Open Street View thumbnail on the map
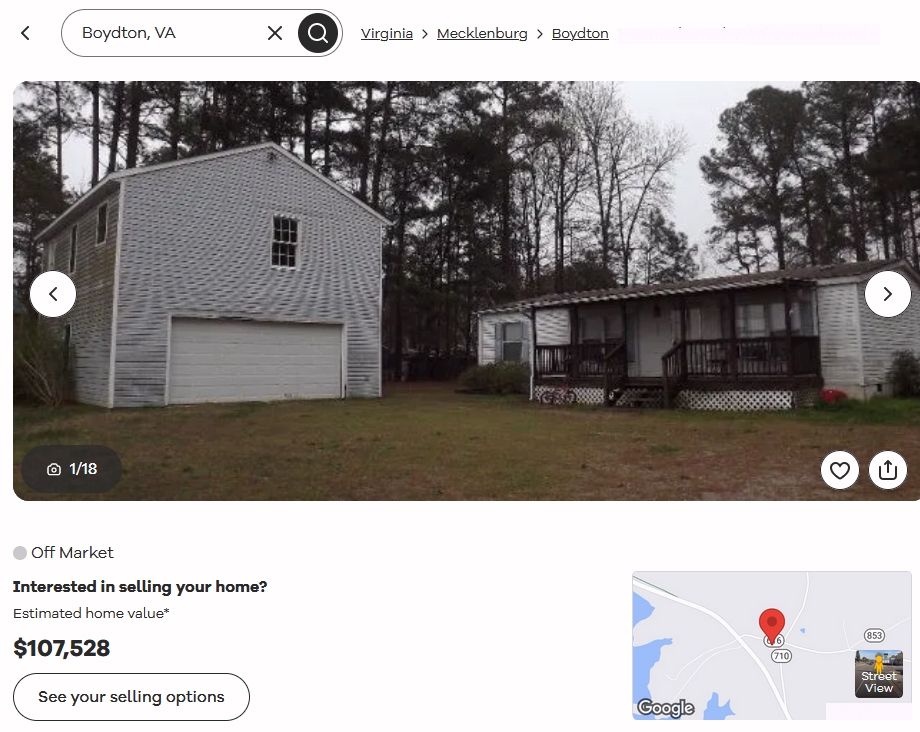This screenshot has height=732, width=920. point(879,673)
